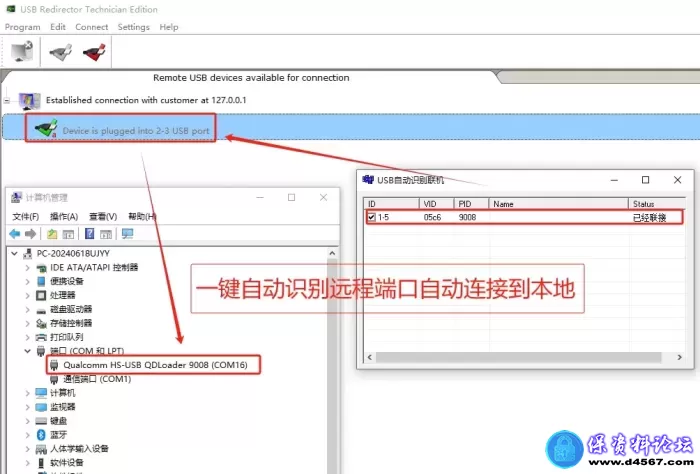Image resolution: width=700 pixels, height=474 pixels.
Task: Open the Connect menu
Action: tap(92, 27)
